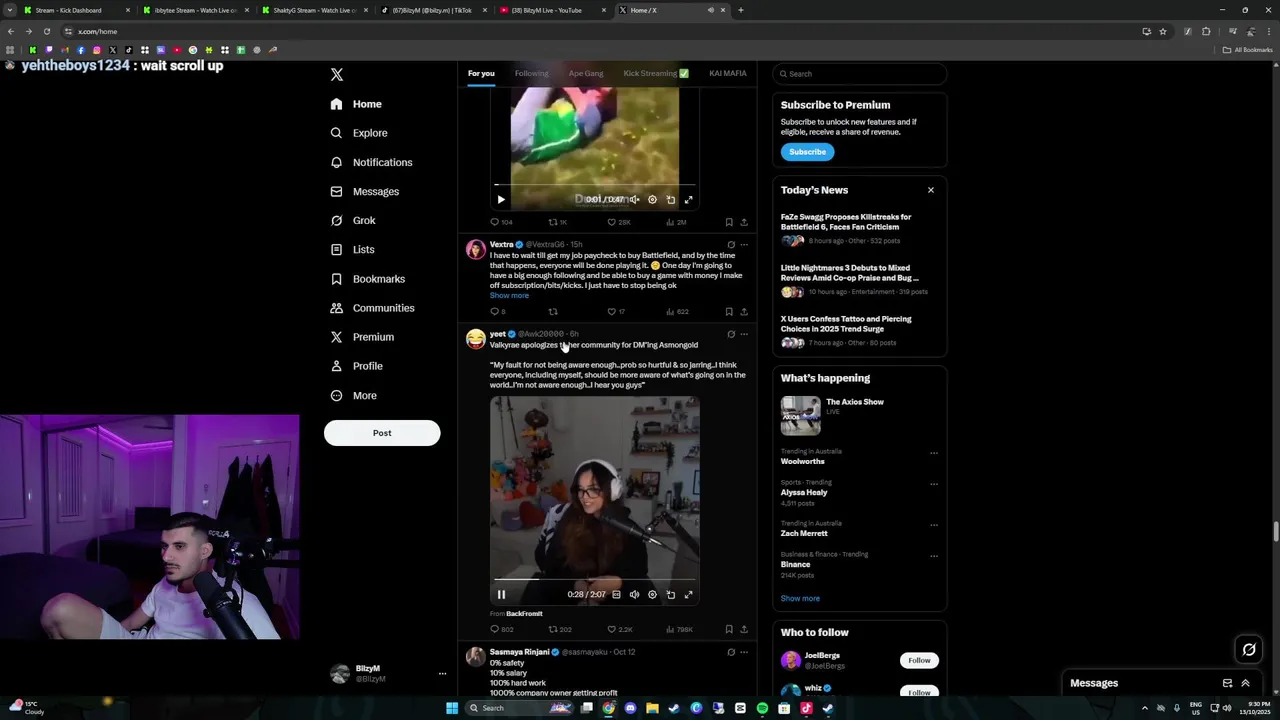Click the Post button
The image size is (1280, 720).
pos(382,433)
